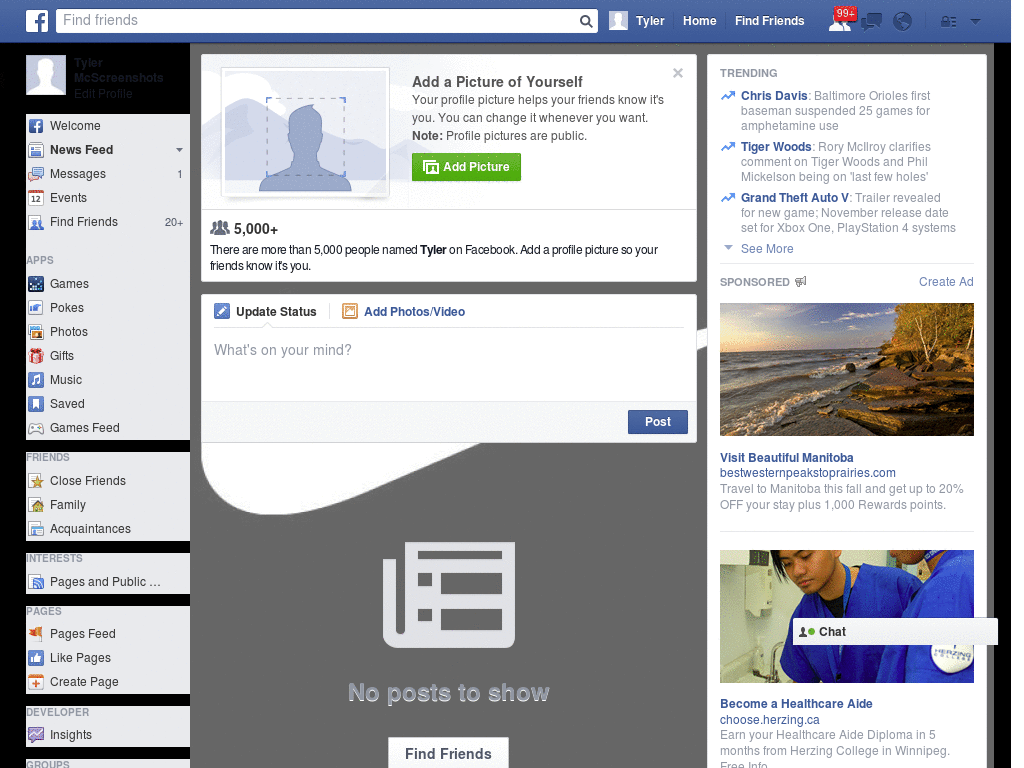Open the notifications globe icon
The width and height of the screenshot is (1024, 768).
pyautogui.click(x=903, y=22)
